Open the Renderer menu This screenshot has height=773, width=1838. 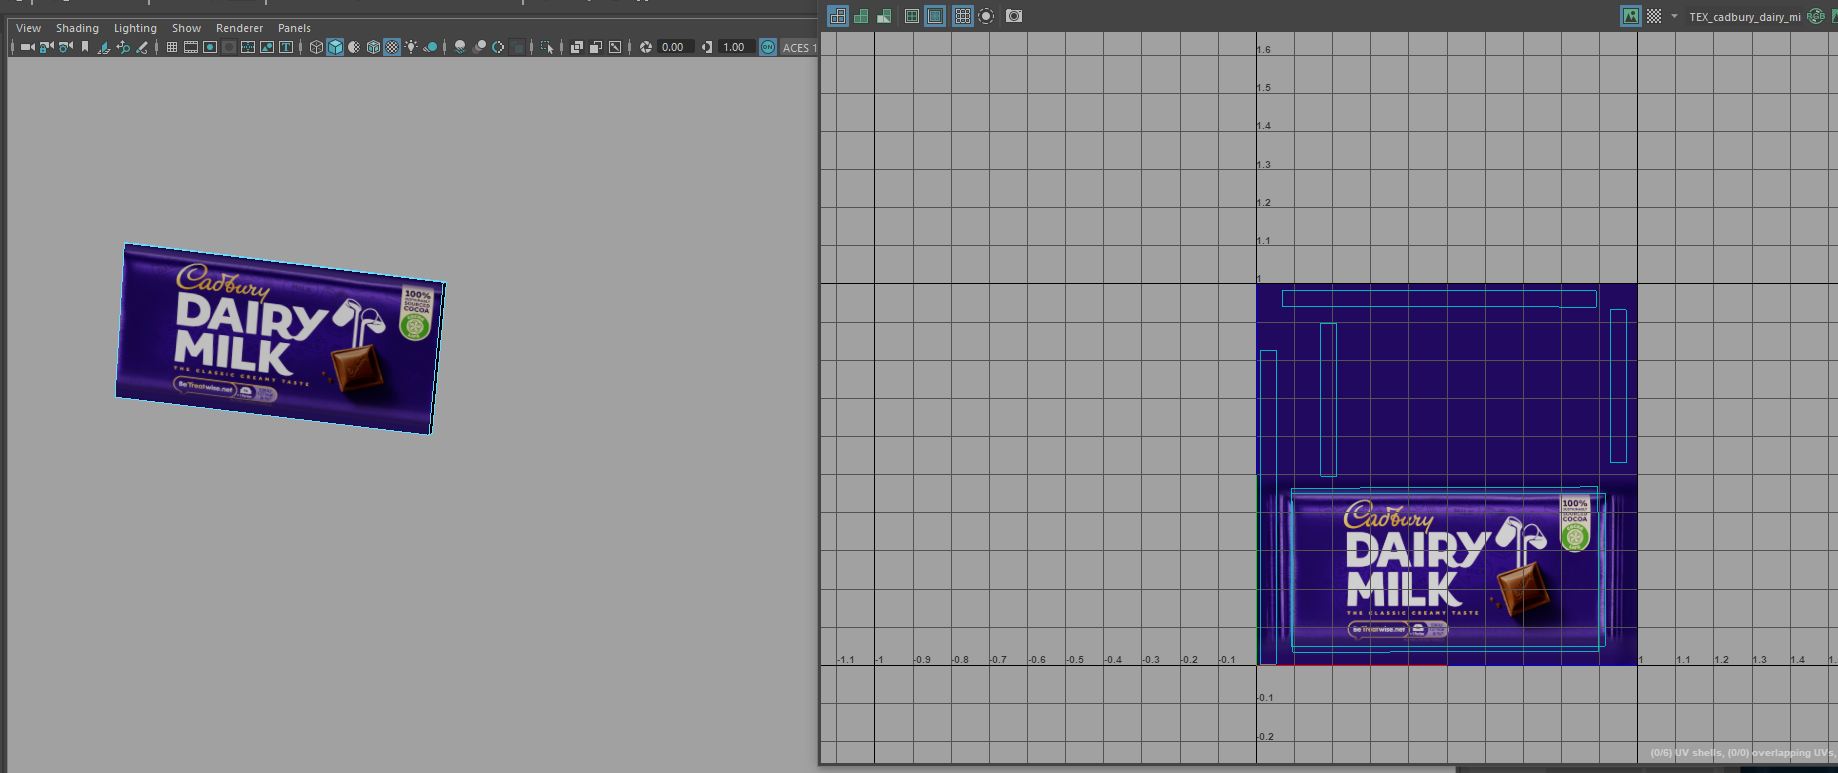pos(239,28)
